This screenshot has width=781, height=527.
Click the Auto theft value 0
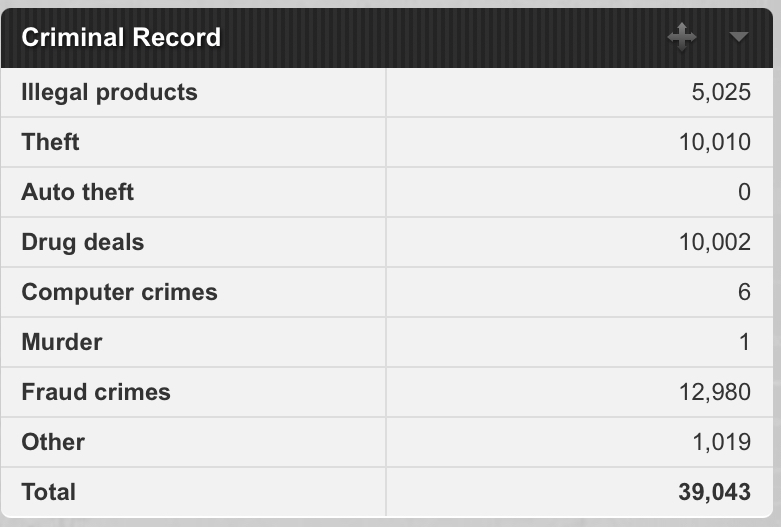745,192
